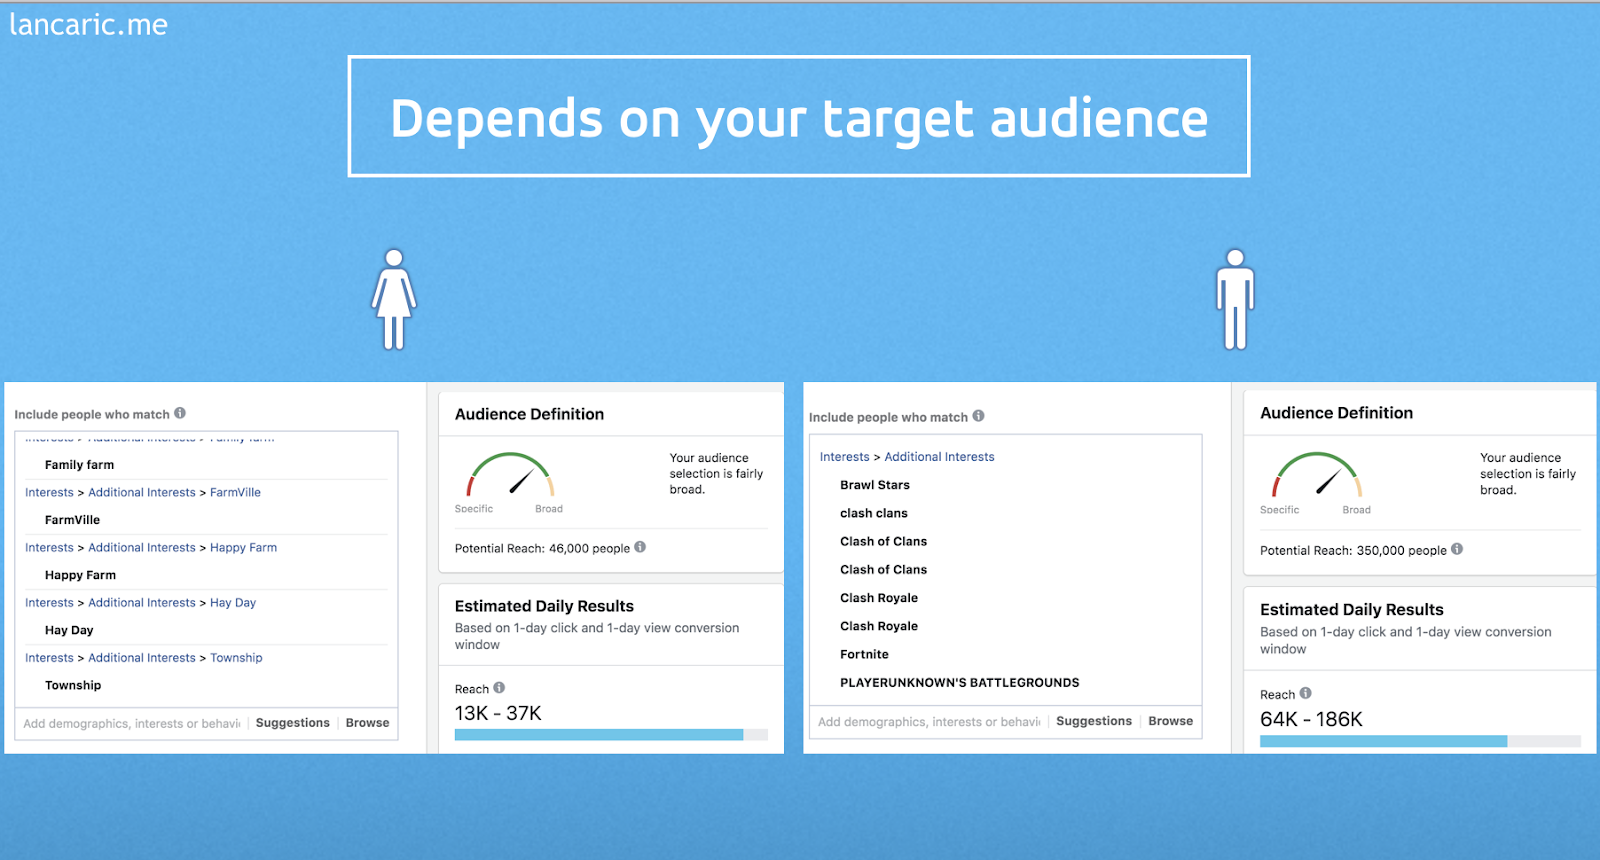This screenshot has width=1600, height=860.
Task: Focus the add-demographics field under the Fortnite list
Action: pos(929,721)
